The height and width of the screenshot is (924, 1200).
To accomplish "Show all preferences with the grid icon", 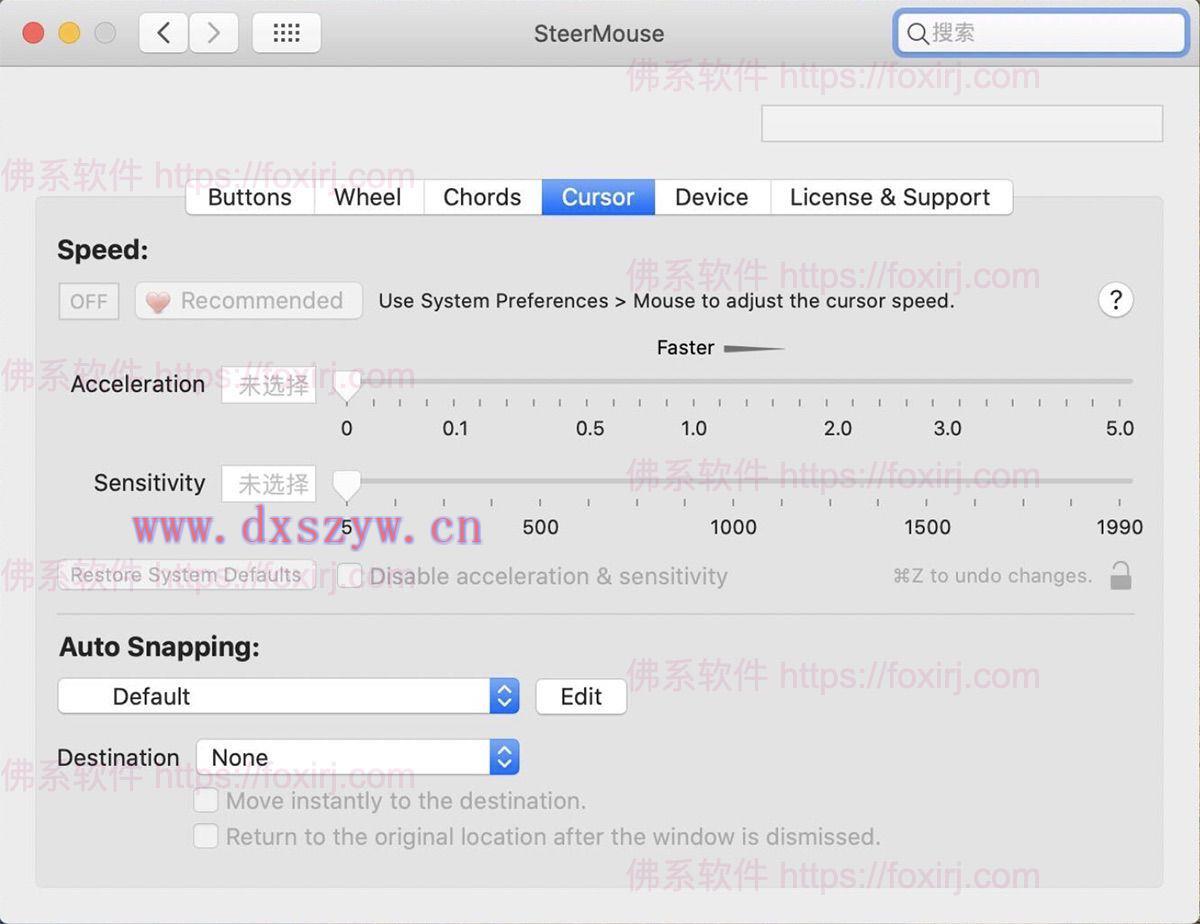I will [x=286, y=33].
